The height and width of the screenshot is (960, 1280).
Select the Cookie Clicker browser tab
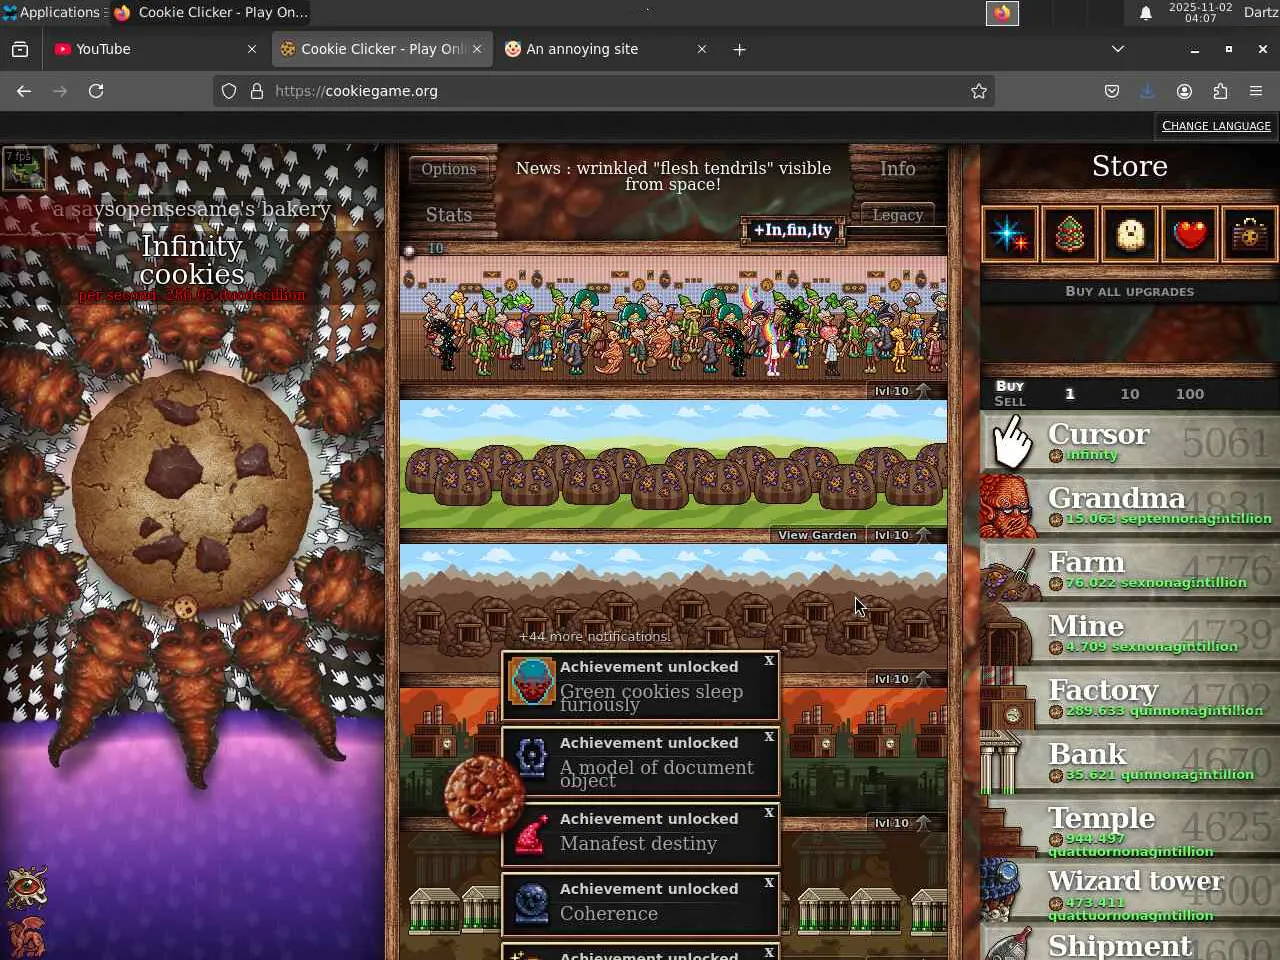coord(382,49)
